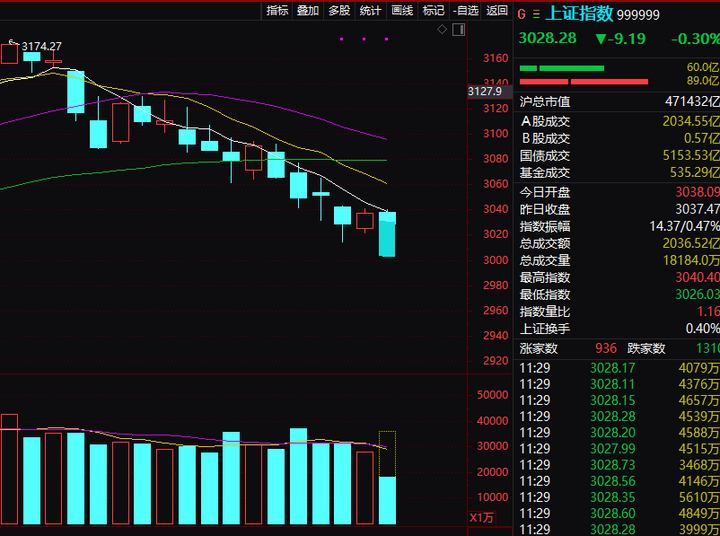
Task: Click the 跌家数 label
Action: point(646,349)
